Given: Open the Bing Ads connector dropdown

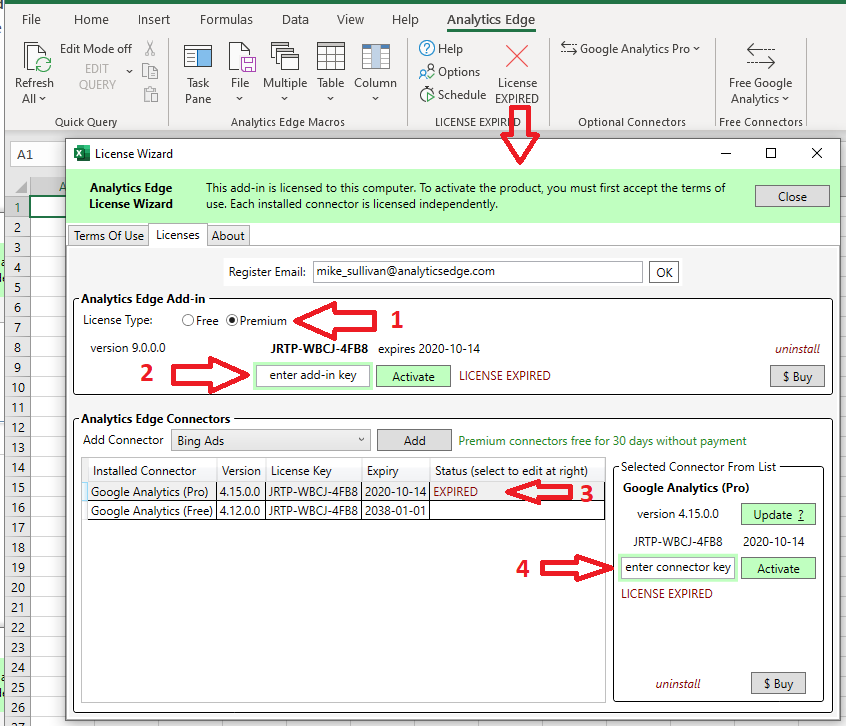Looking at the screenshot, I should 270,440.
